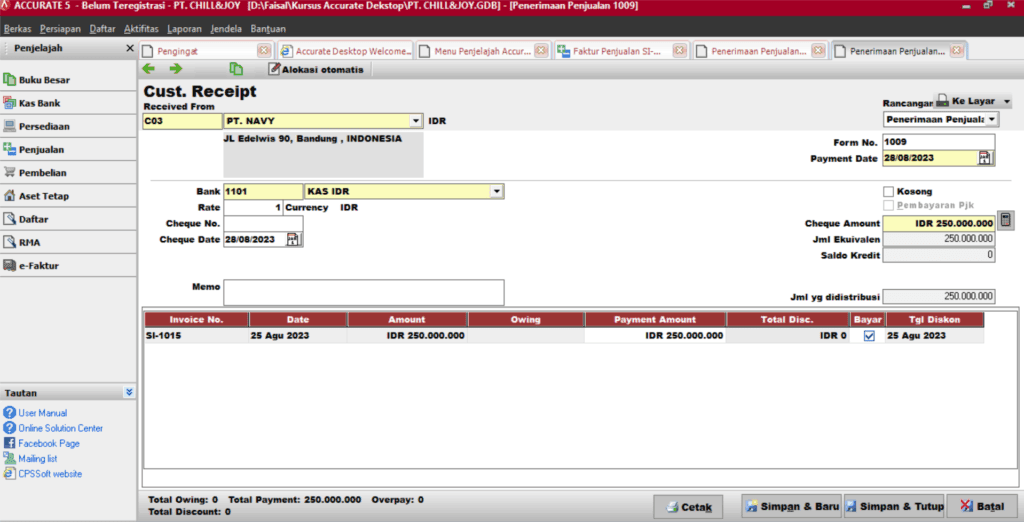Click the Simpan & Tutup button
This screenshot has height=522, width=1024.
[893, 506]
